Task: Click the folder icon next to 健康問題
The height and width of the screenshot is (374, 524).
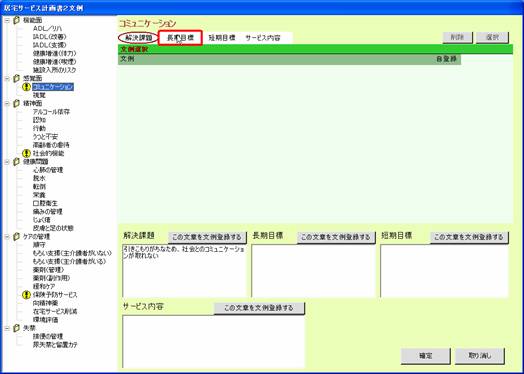Action: tap(16, 162)
